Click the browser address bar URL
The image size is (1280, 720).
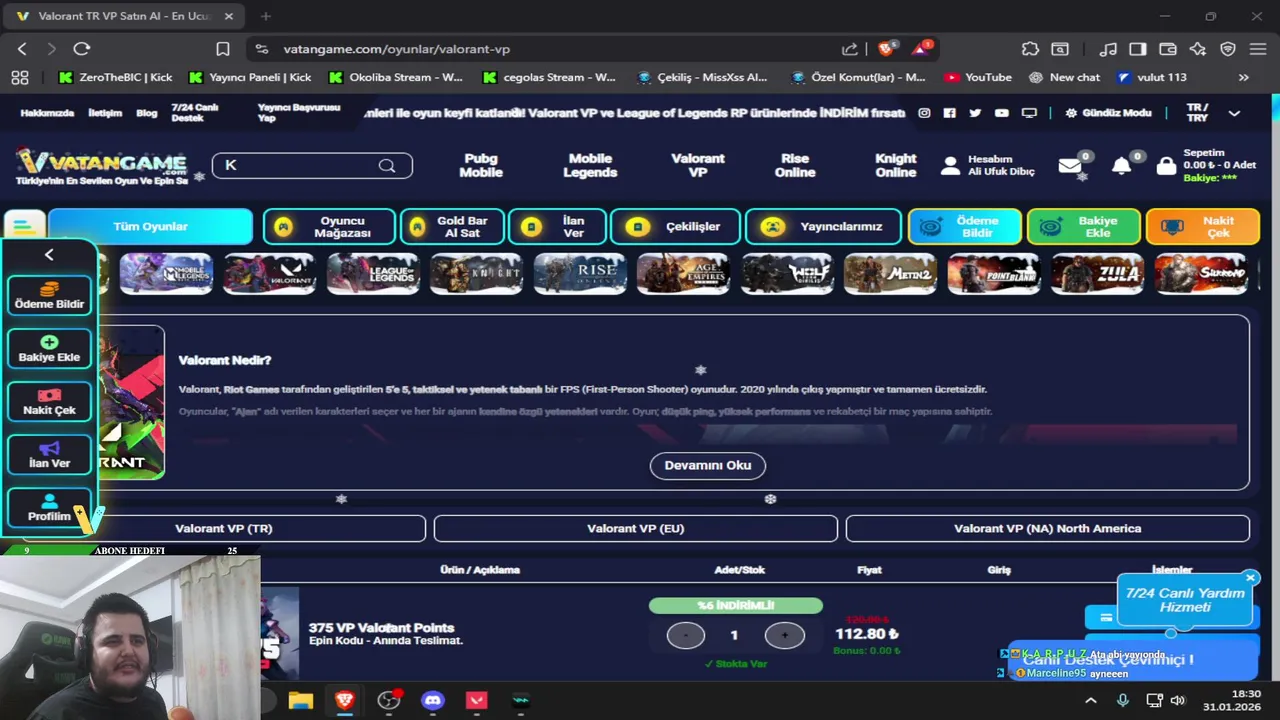click(x=396, y=49)
